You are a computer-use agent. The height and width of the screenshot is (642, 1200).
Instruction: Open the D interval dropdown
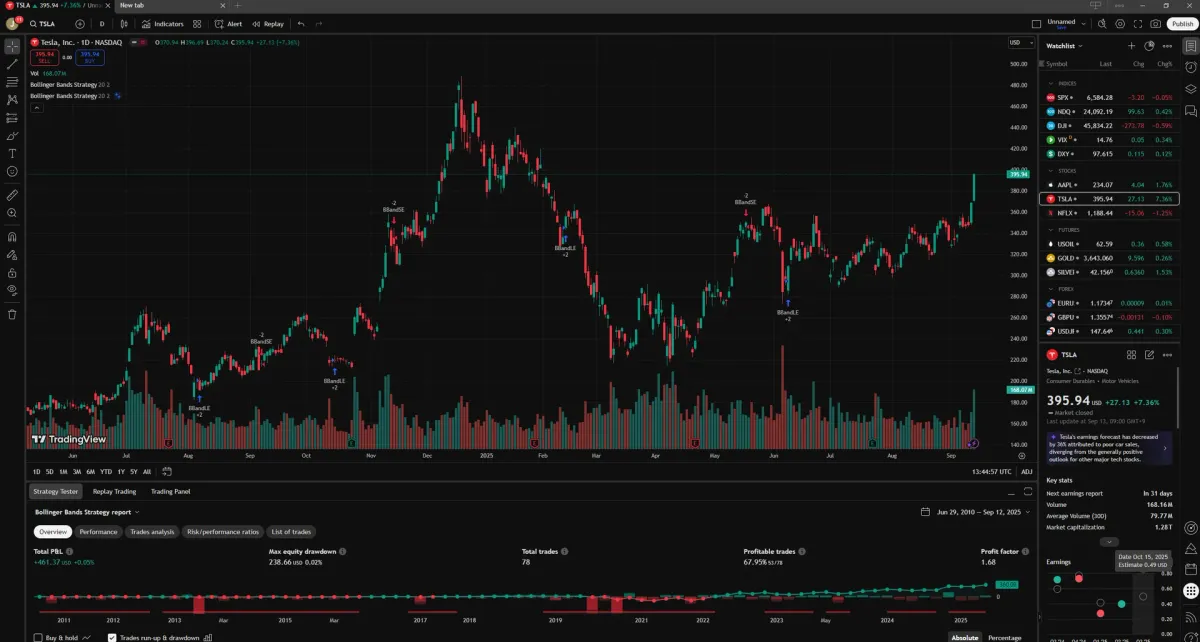(102, 23)
